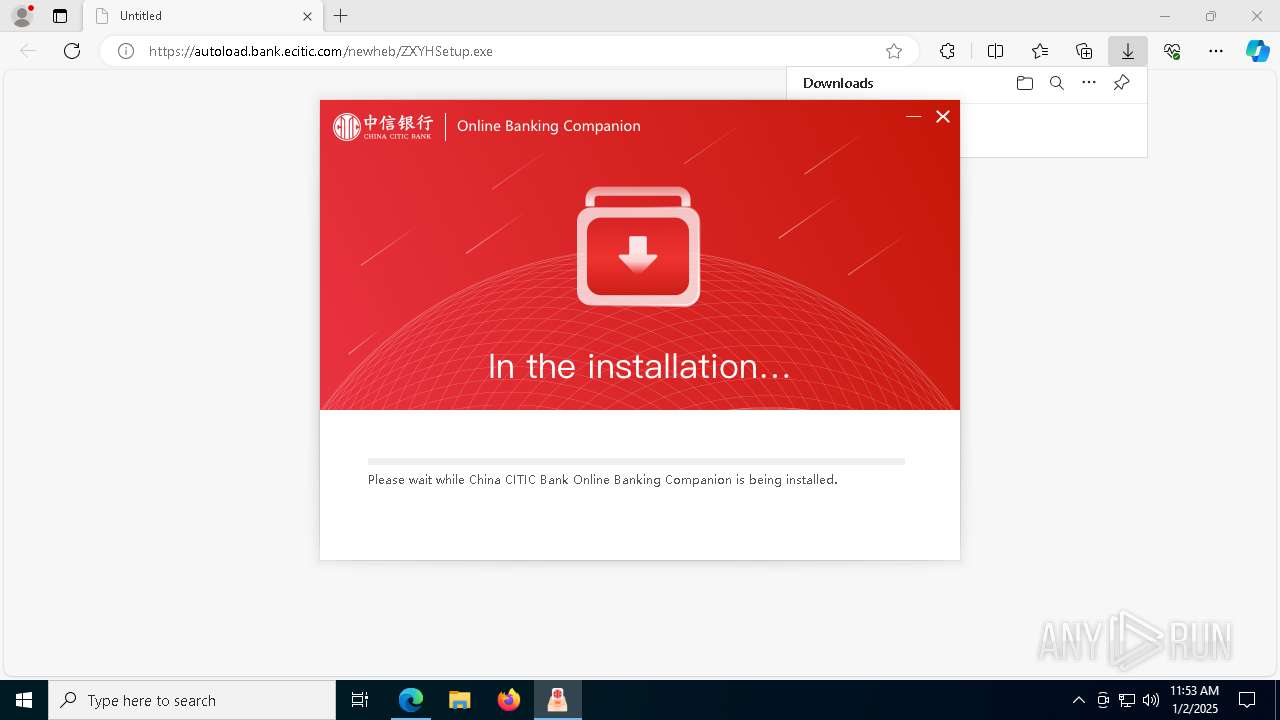This screenshot has width=1280, height=720.
Task: Refresh the current page
Action: (x=72, y=51)
